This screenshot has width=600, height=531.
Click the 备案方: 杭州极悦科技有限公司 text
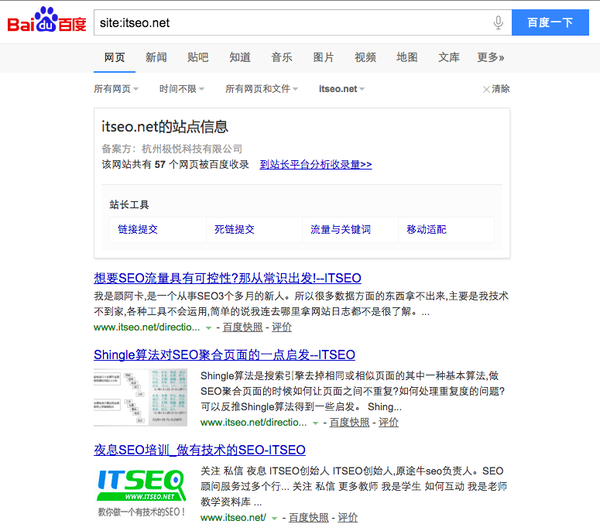[172, 149]
